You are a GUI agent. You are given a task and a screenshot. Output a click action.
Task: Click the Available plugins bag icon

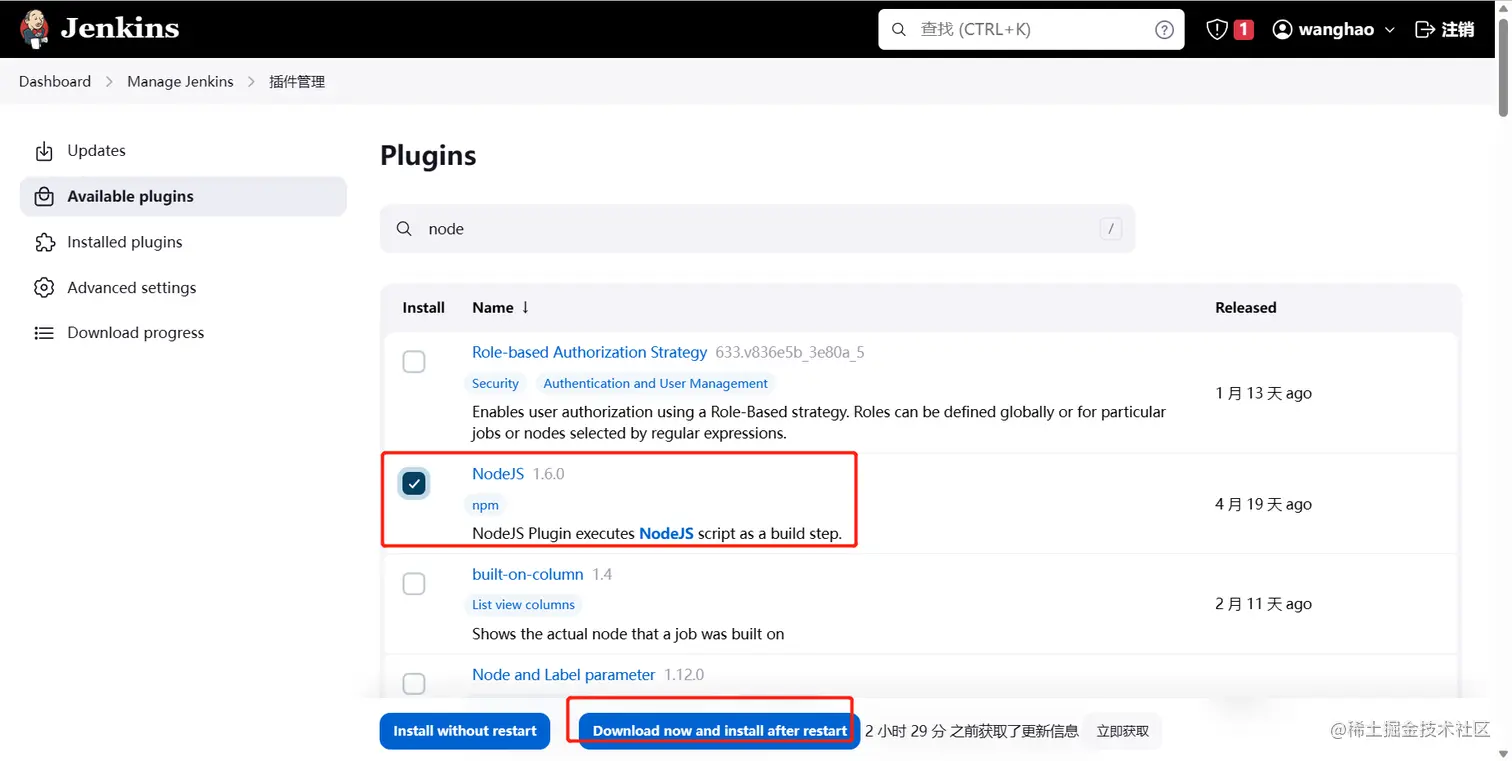pos(44,197)
